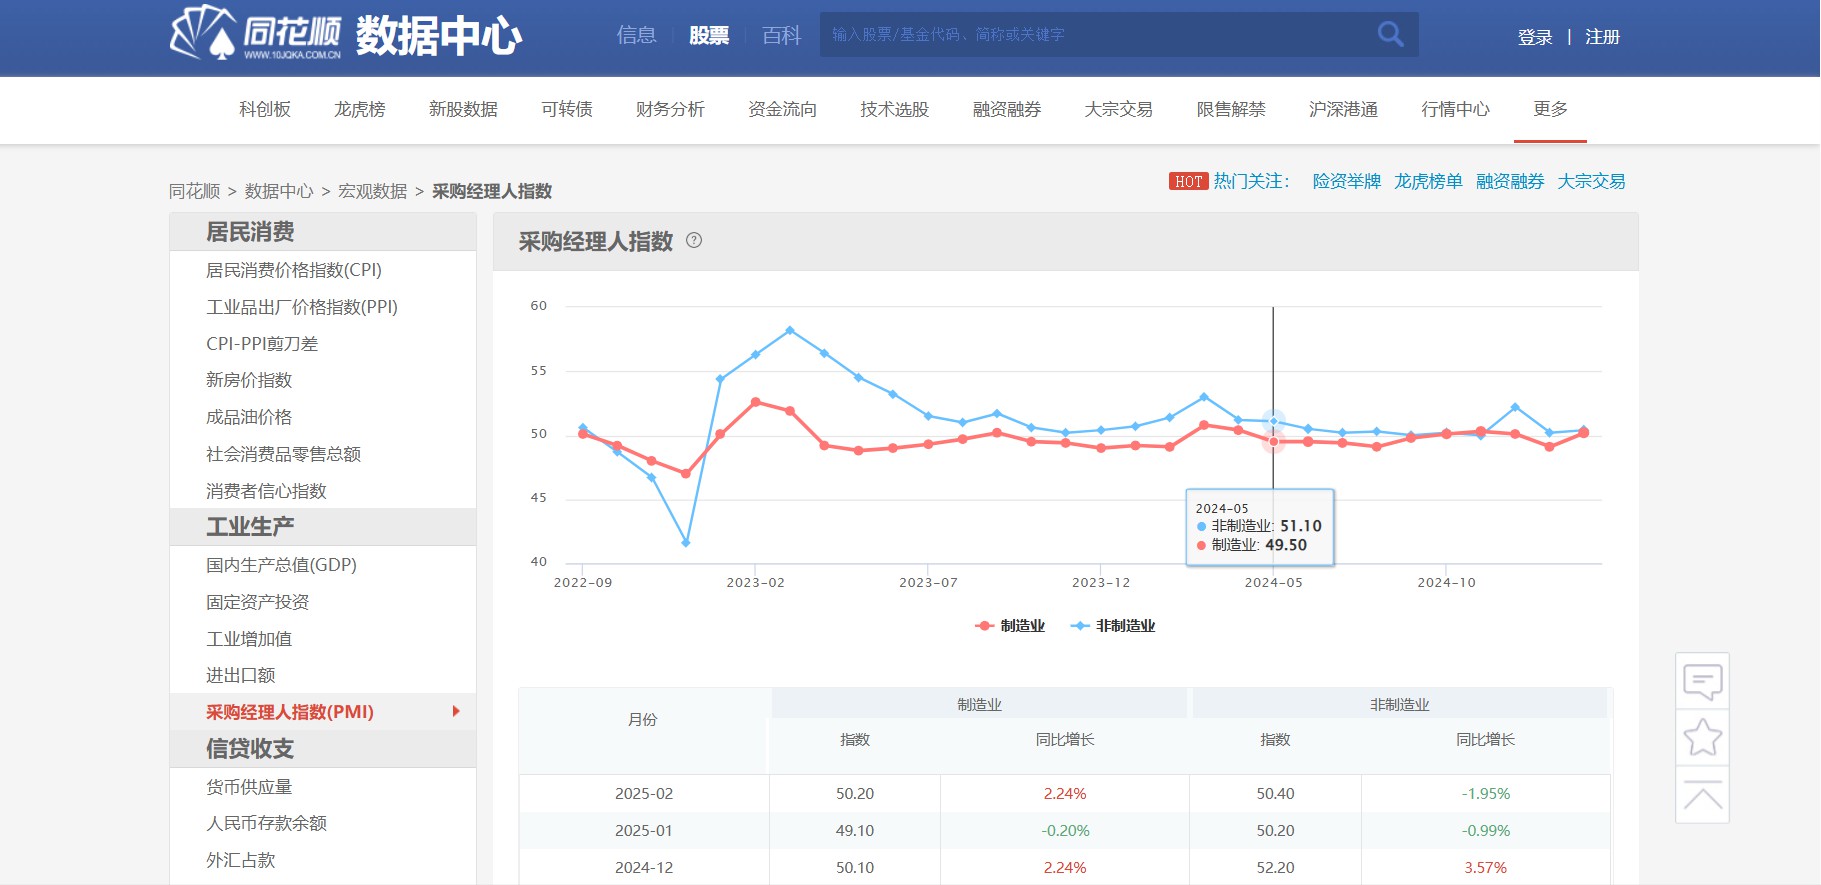
Task: Open the feedback comment icon
Action: coord(1702,682)
